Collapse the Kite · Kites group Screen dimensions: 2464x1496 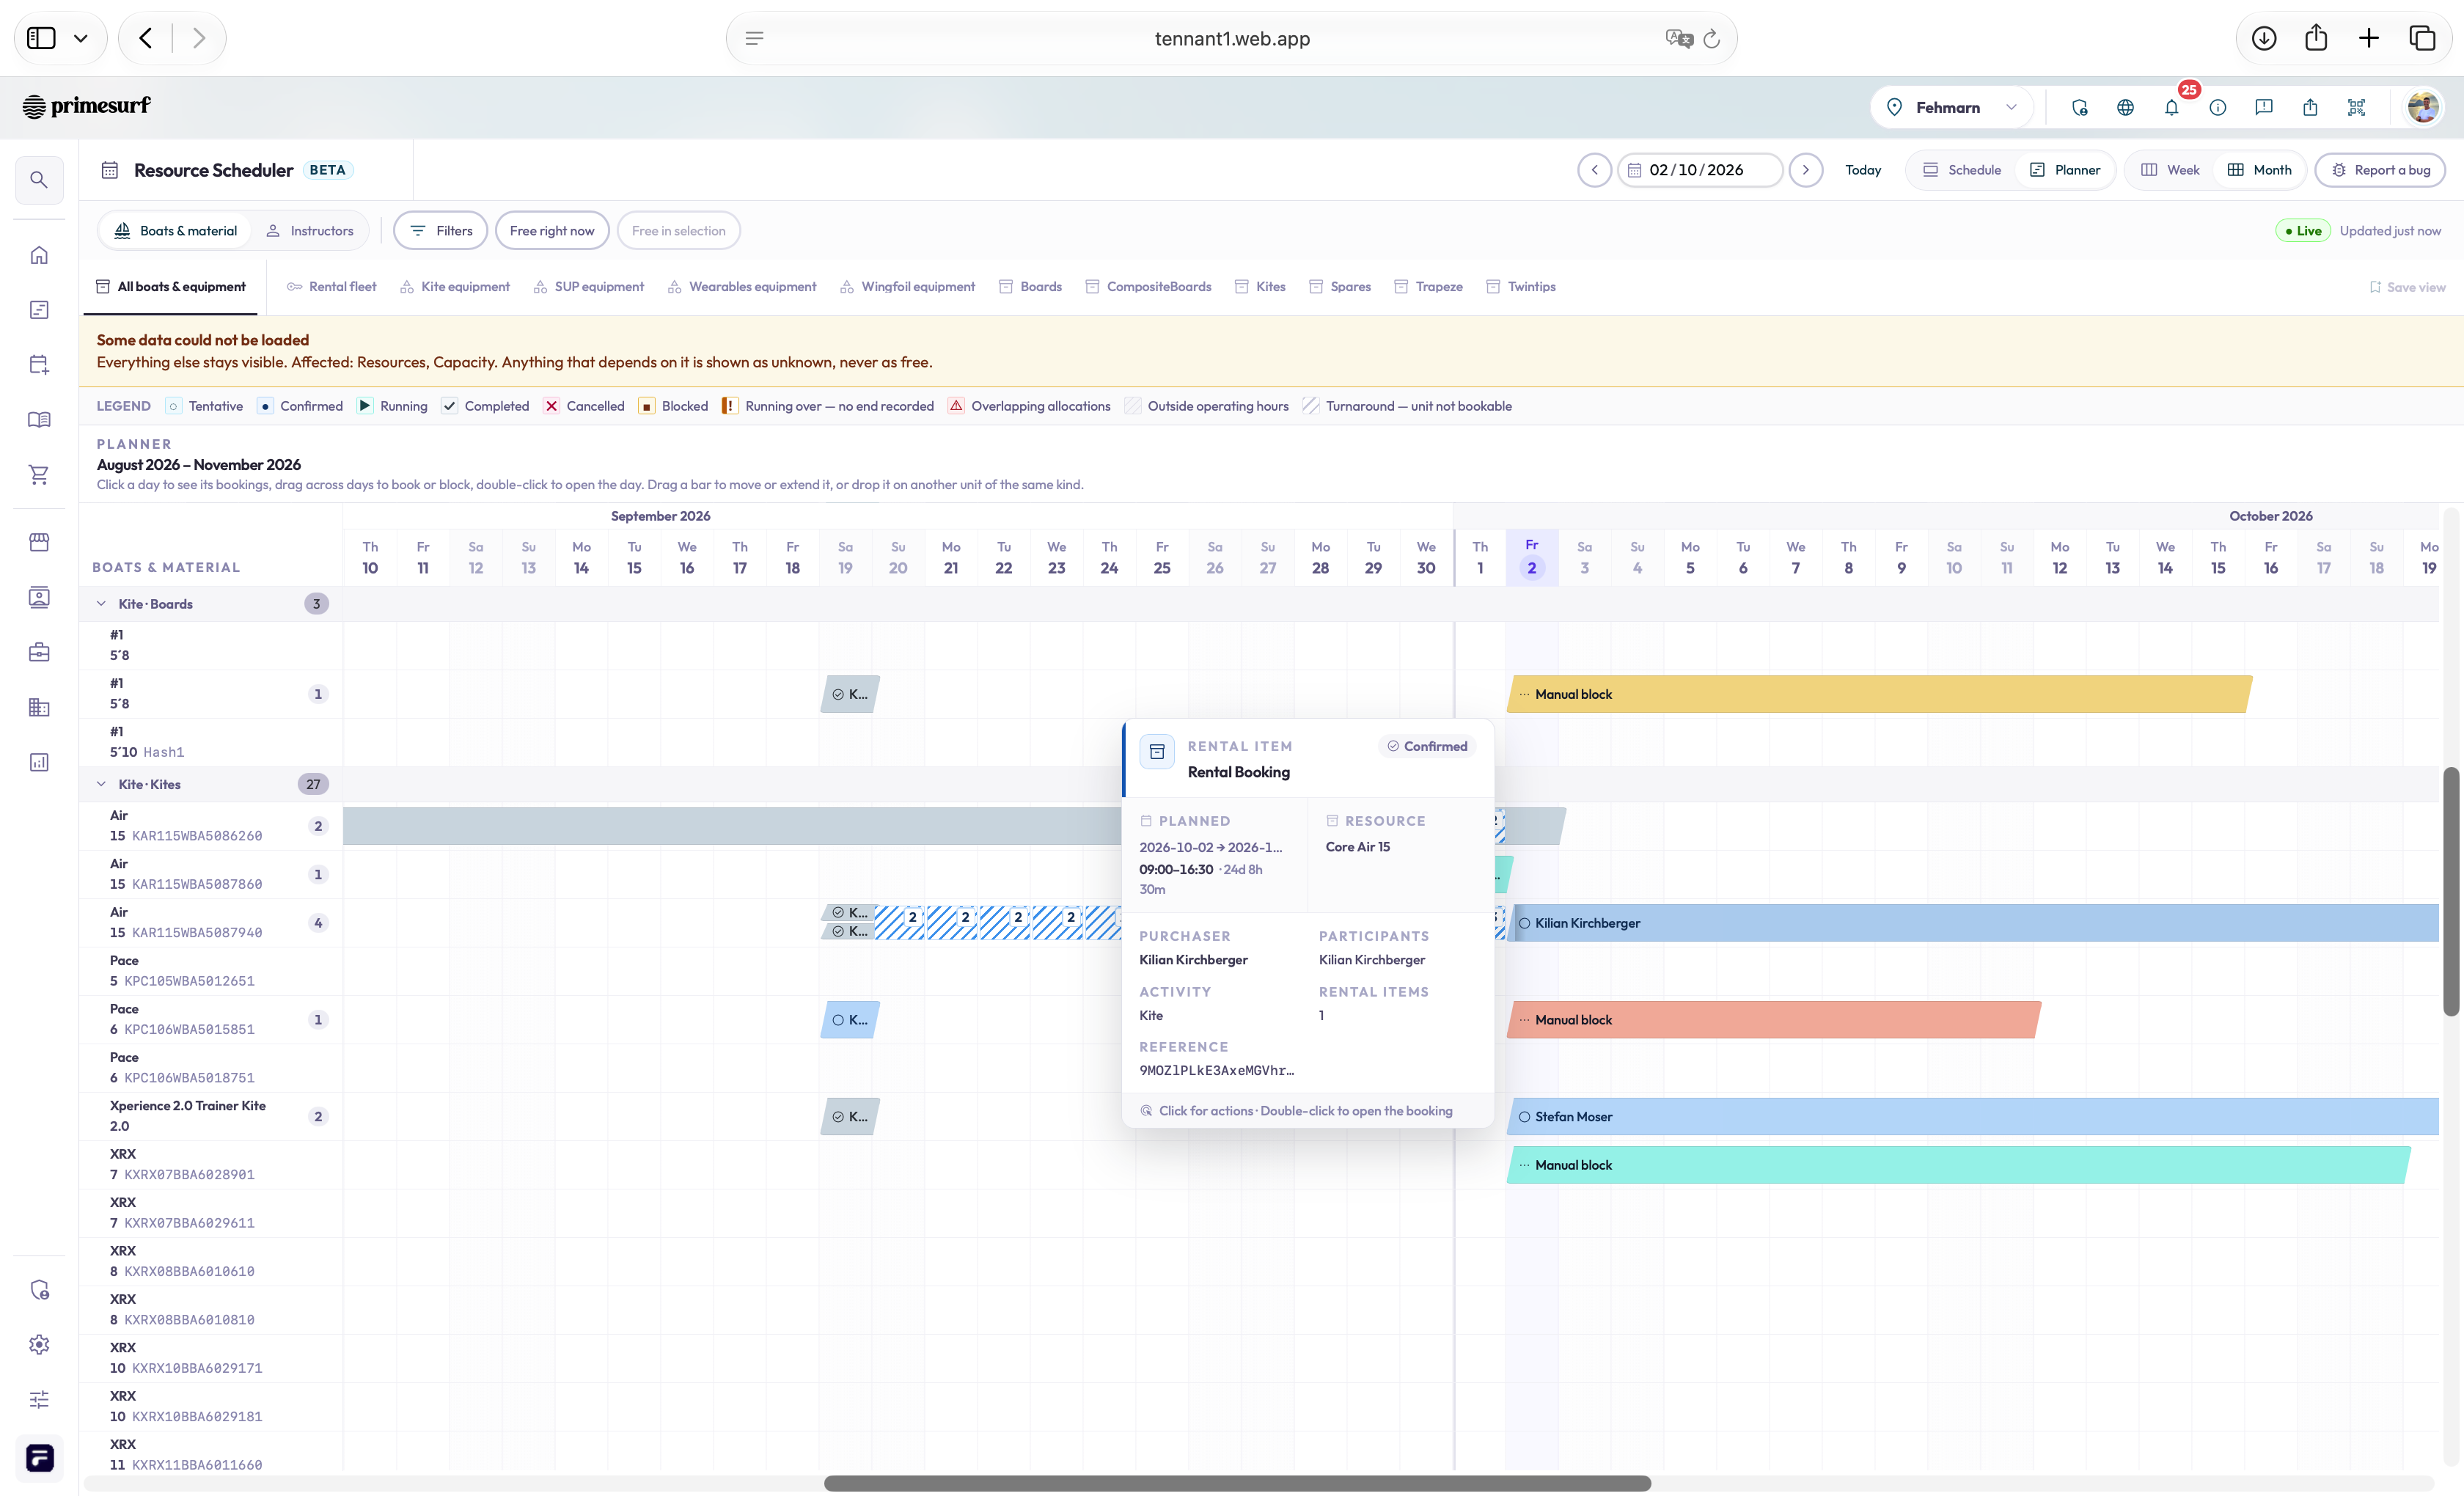(101, 784)
